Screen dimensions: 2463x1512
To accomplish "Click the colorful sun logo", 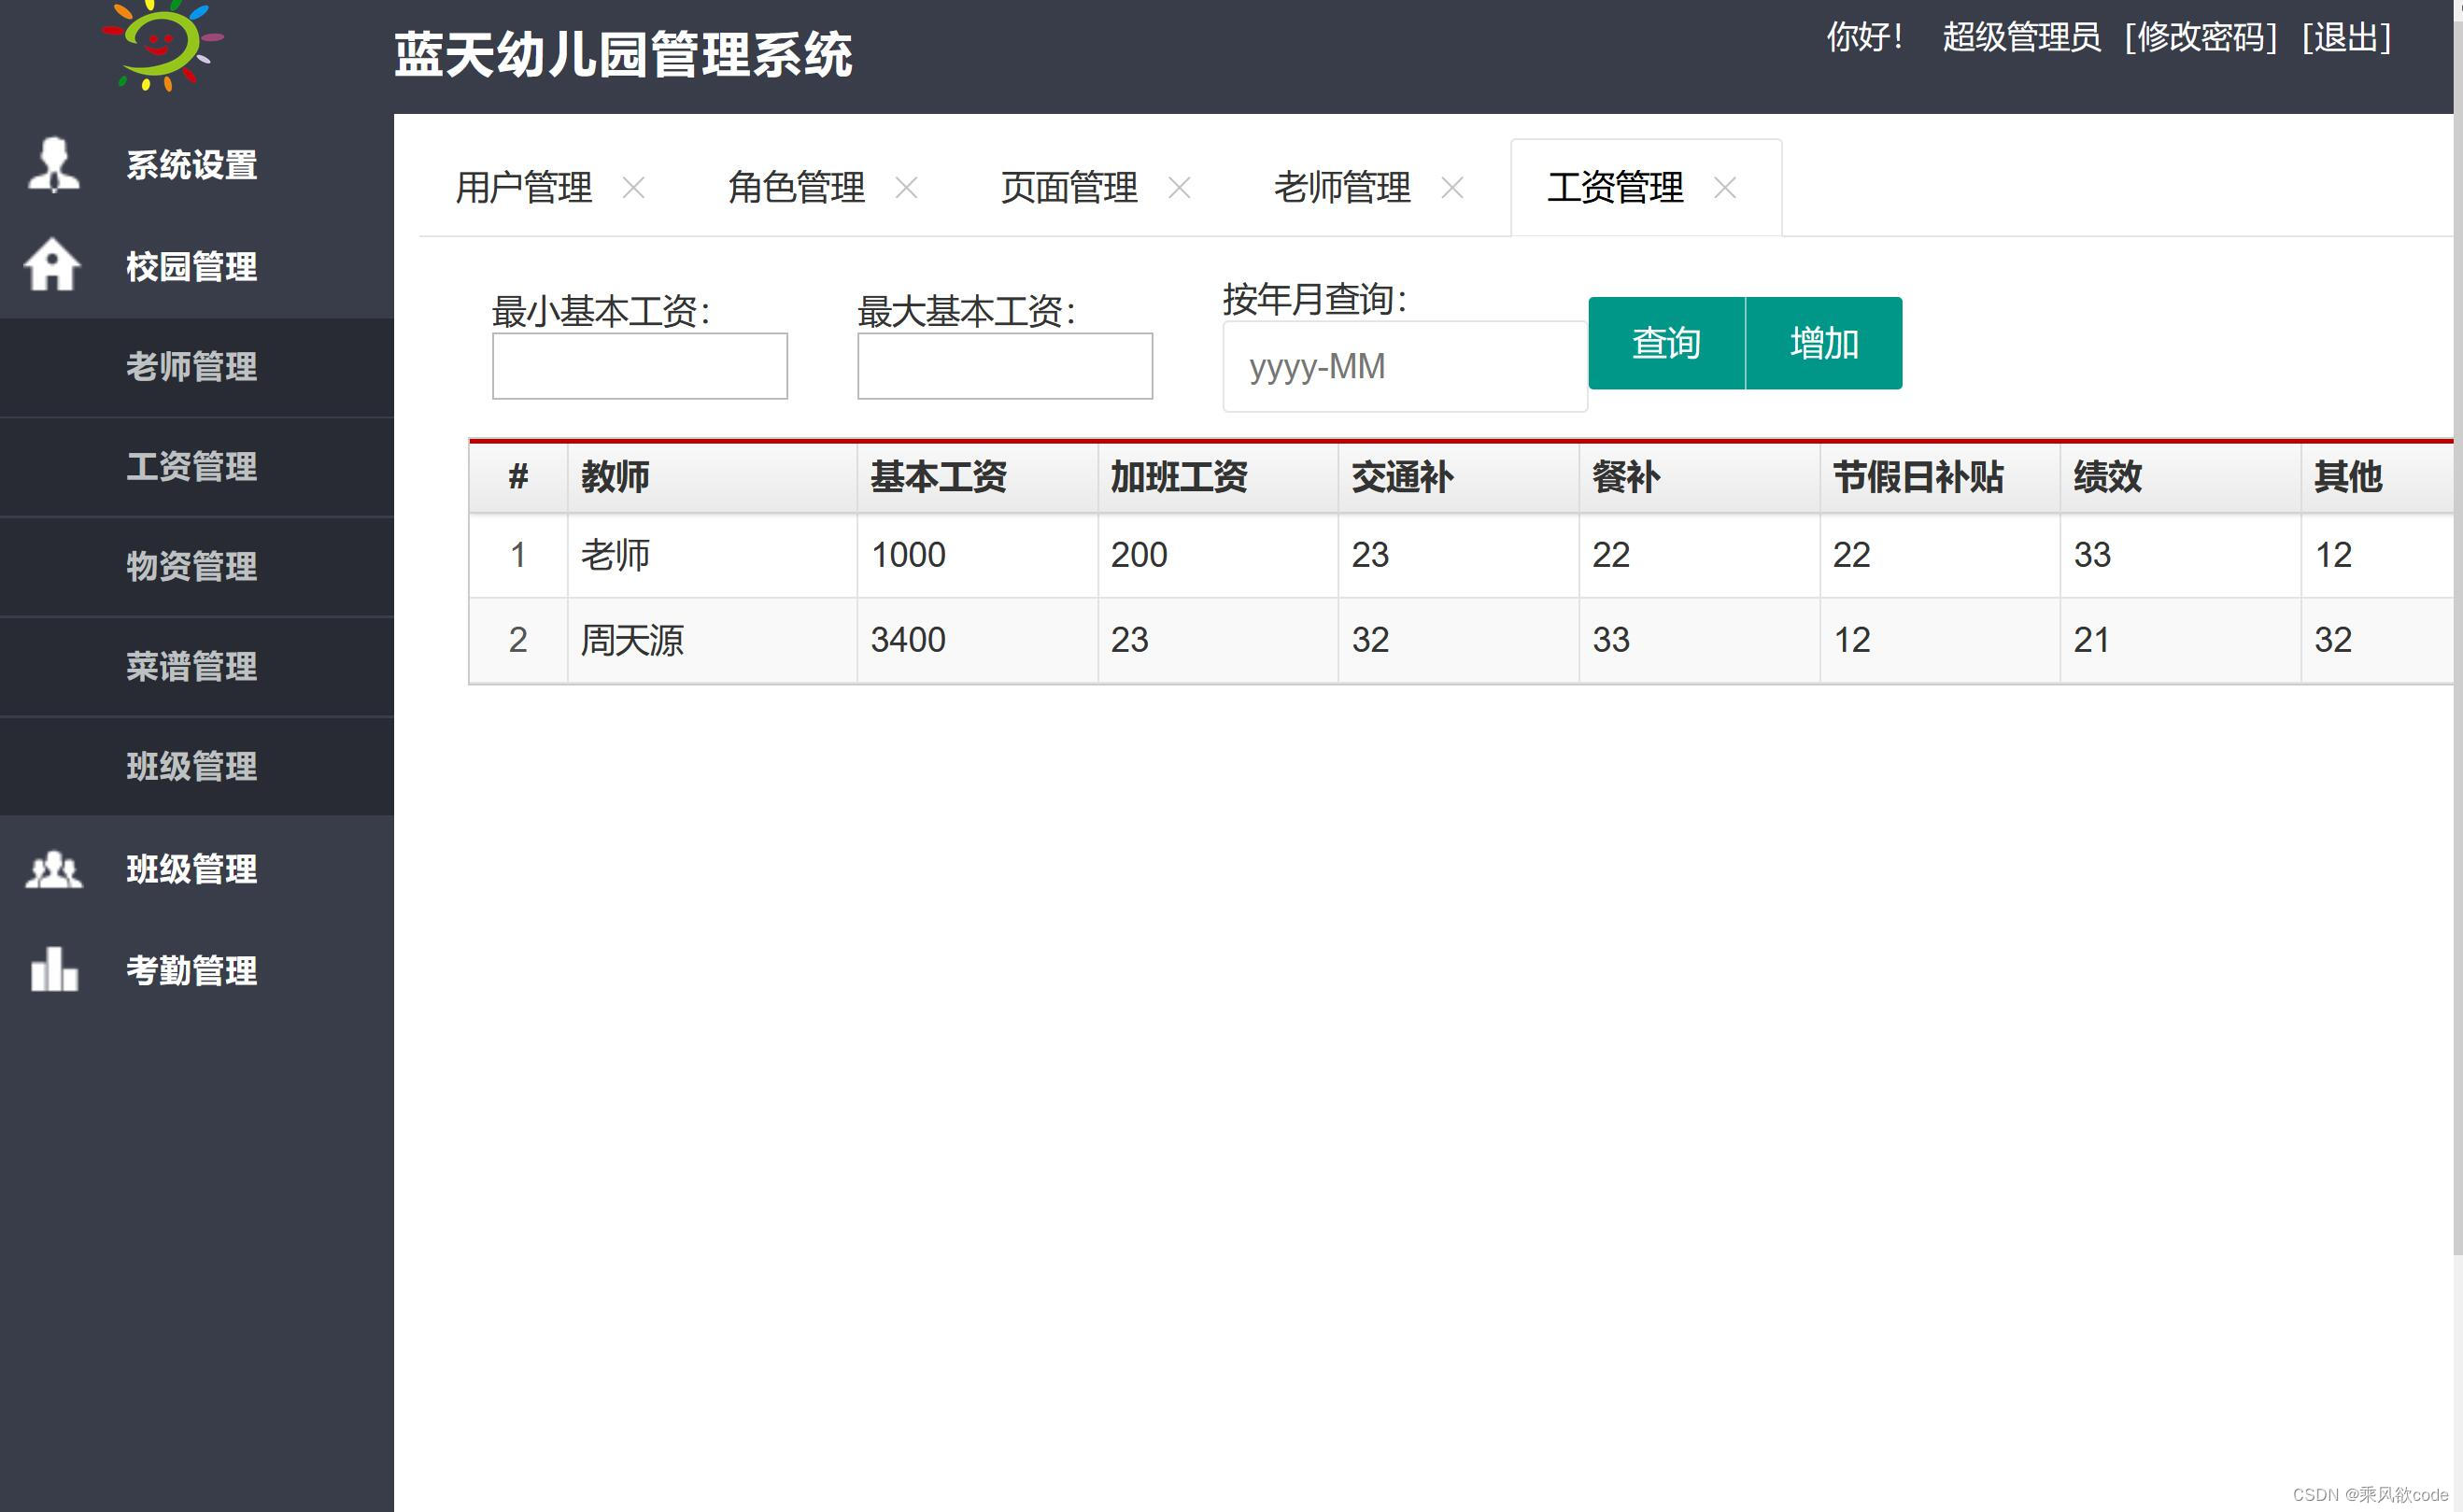I will [160, 45].
